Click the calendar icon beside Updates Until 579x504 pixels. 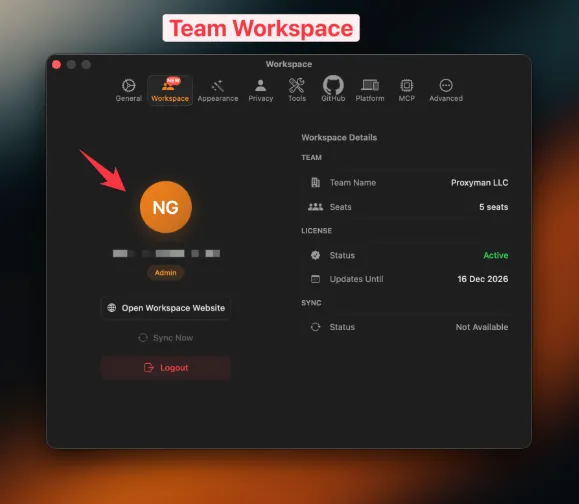pos(315,279)
